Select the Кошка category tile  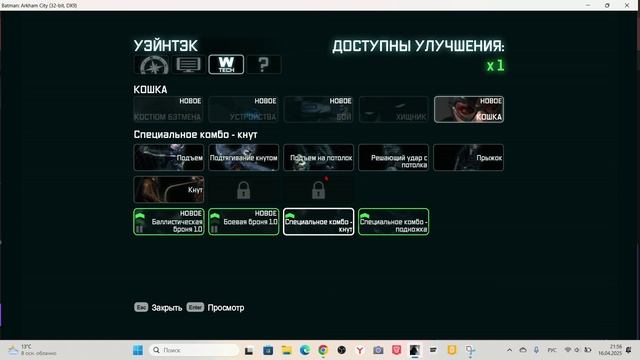[x=469, y=109]
